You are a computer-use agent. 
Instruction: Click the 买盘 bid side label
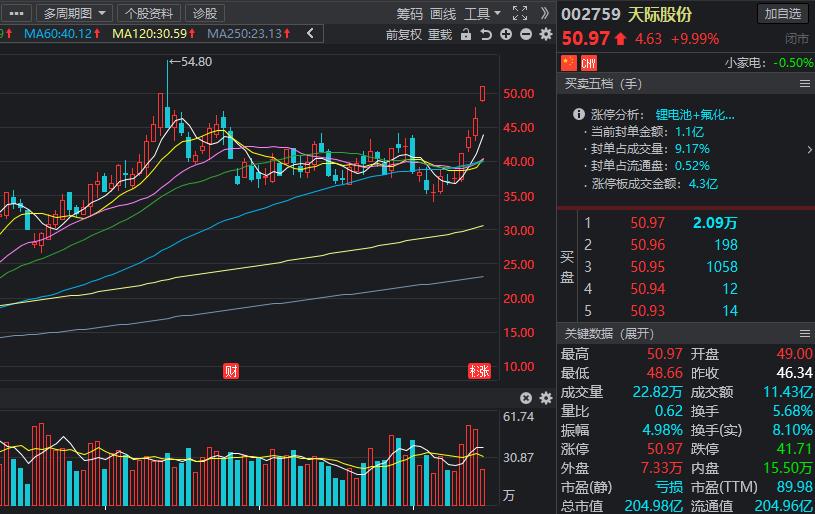[x=567, y=267]
